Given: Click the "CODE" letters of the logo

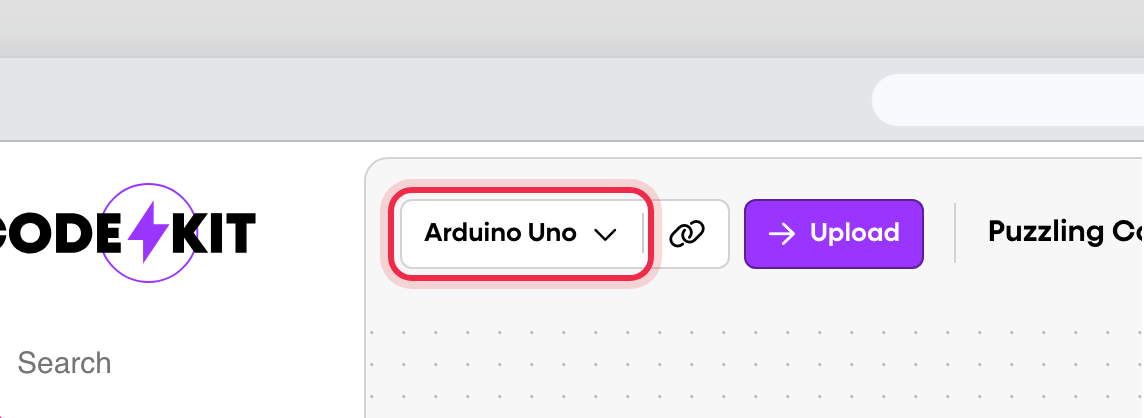Looking at the screenshot, I should coord(50,234).
